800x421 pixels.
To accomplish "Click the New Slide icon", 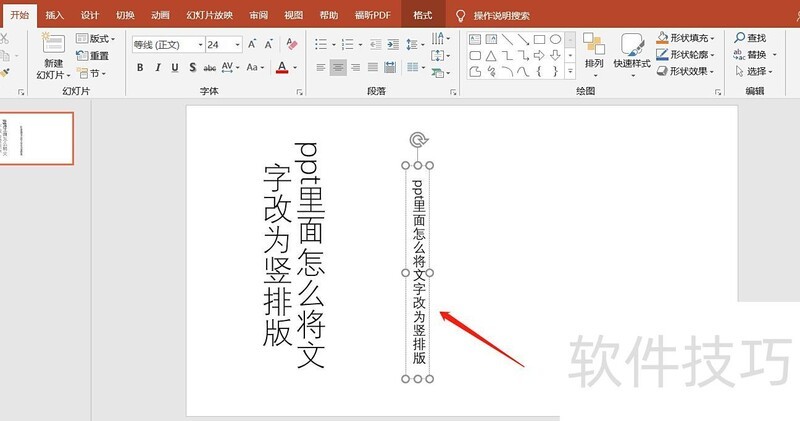I will click(x=53, y=45).
